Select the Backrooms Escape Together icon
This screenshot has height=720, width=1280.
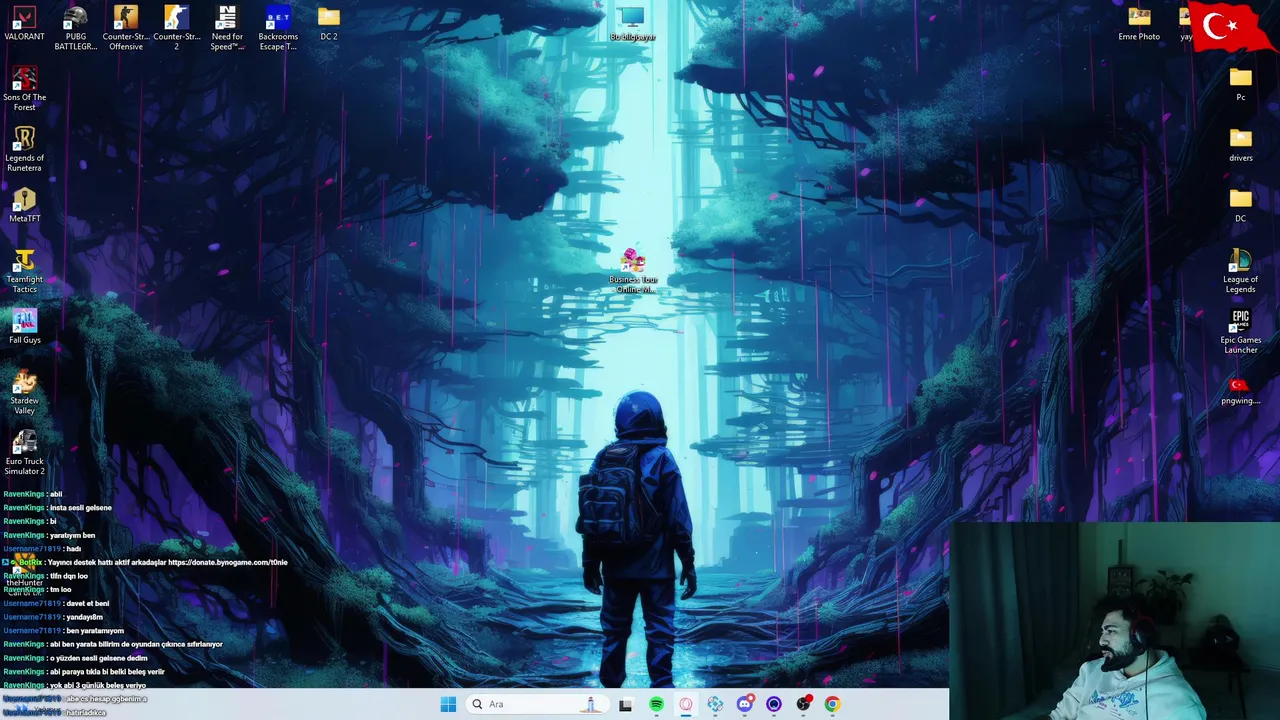(278, 28)
